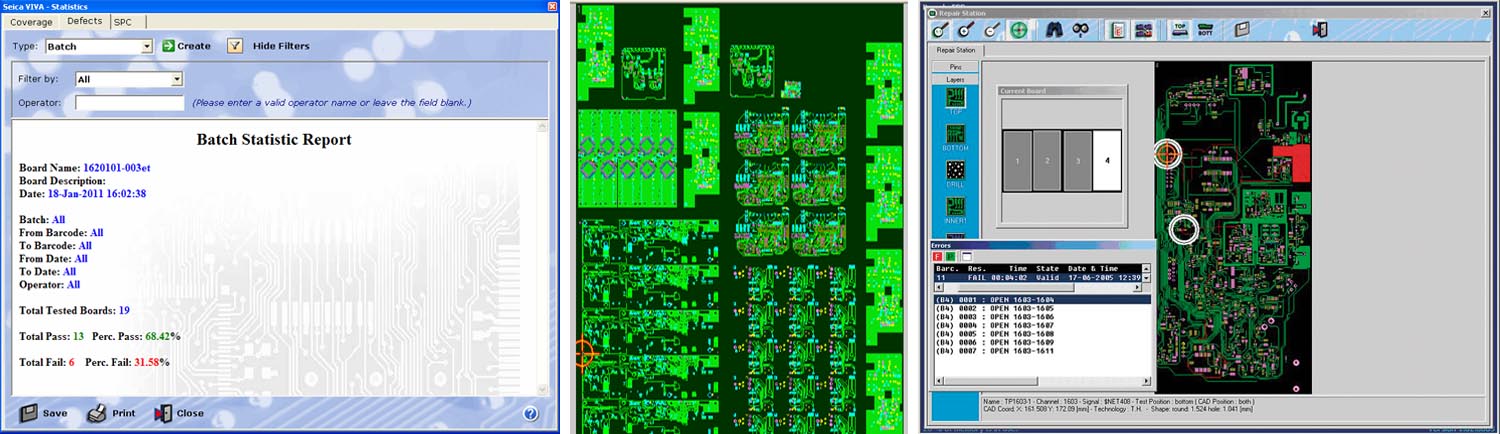Click the help question mark icon
The height and width of the screenshot is (434, 1500).
[x=531, y=413]
